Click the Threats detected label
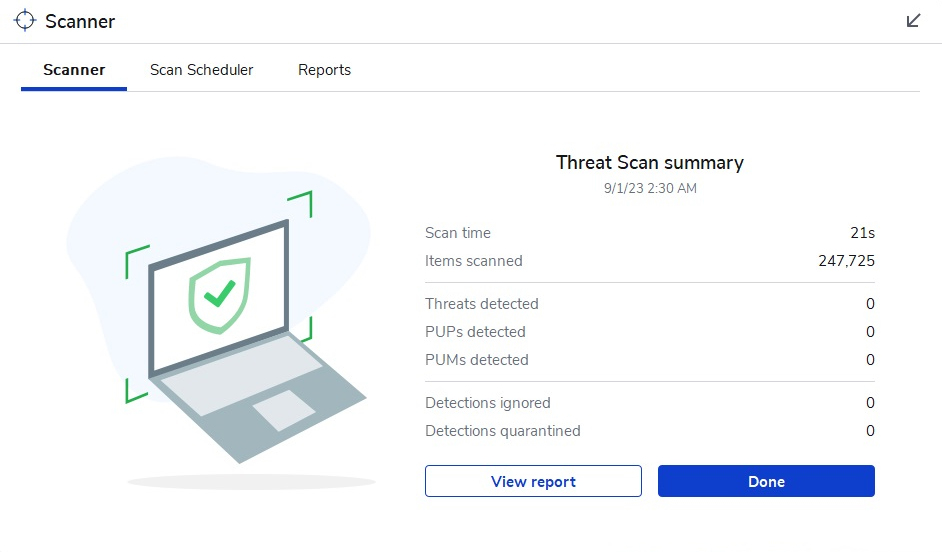 (482, 304)
